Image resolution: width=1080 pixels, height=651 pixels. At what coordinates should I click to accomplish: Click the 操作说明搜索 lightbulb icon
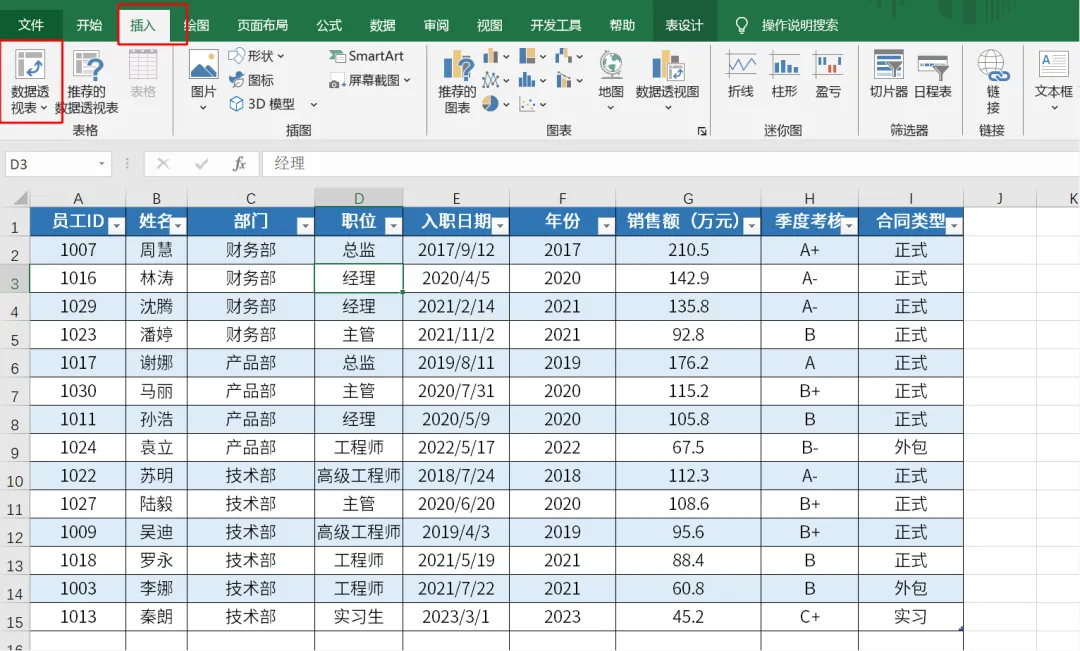coord(741,25)
